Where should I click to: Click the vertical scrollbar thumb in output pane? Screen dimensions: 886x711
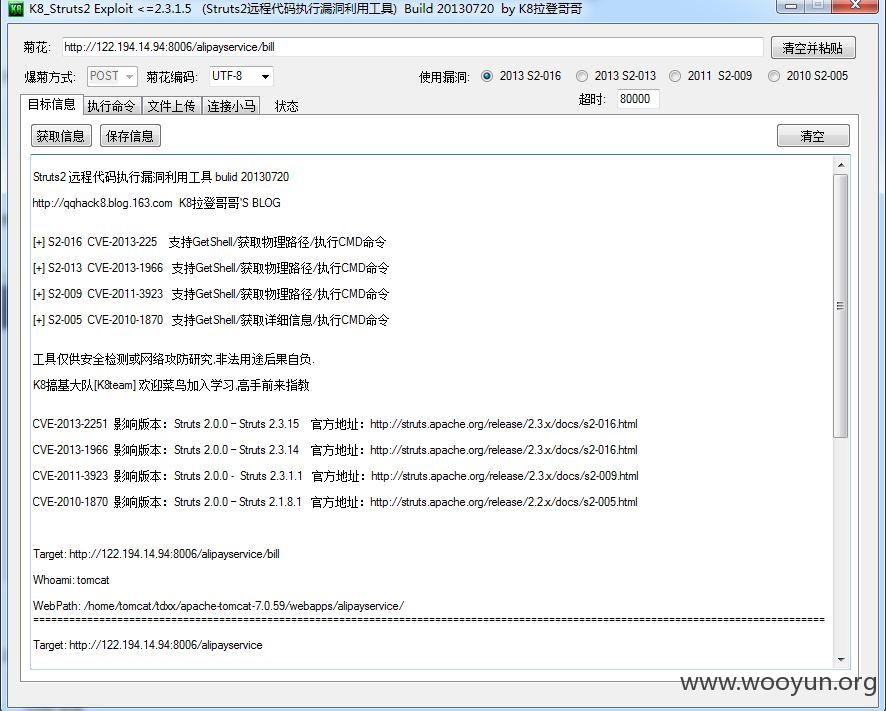tap(841, 306)
